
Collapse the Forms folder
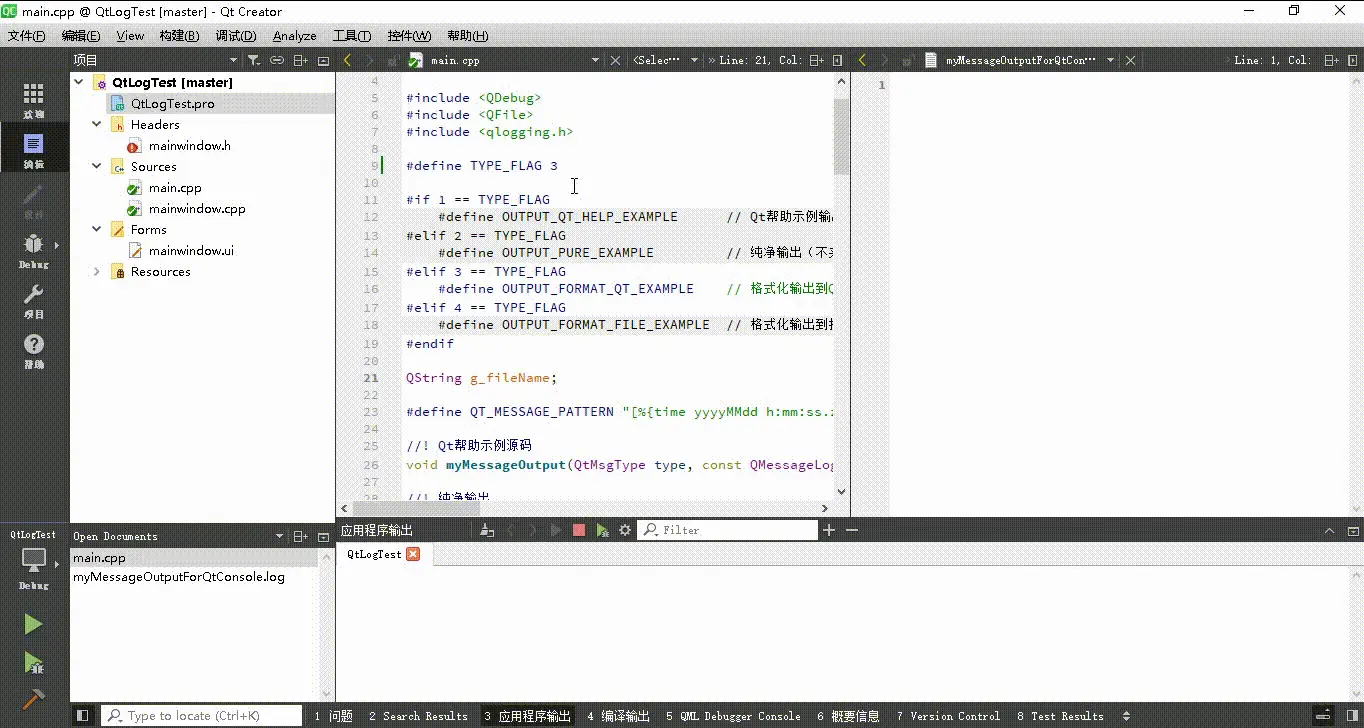[x=97, y=229]
